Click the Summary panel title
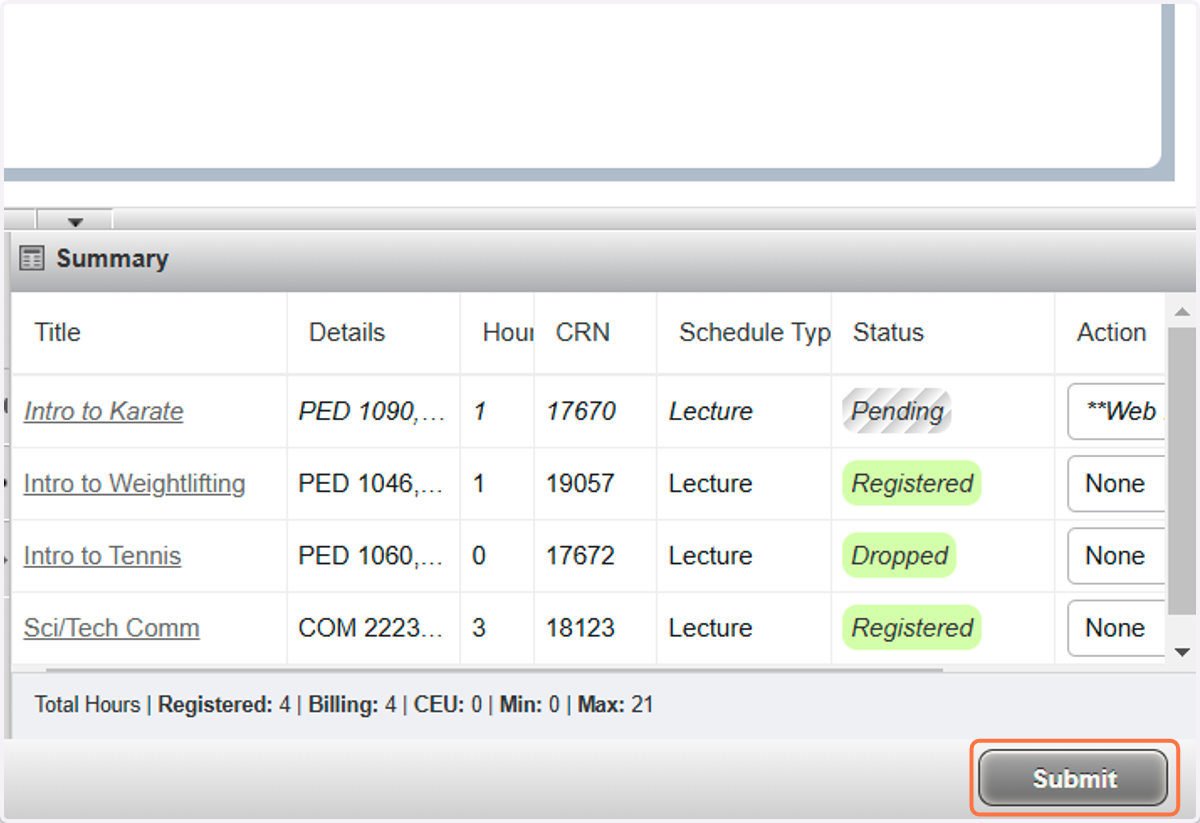The width and height of the screenshot is (1200, 823). pyautogui.click(x=112, y=259)
